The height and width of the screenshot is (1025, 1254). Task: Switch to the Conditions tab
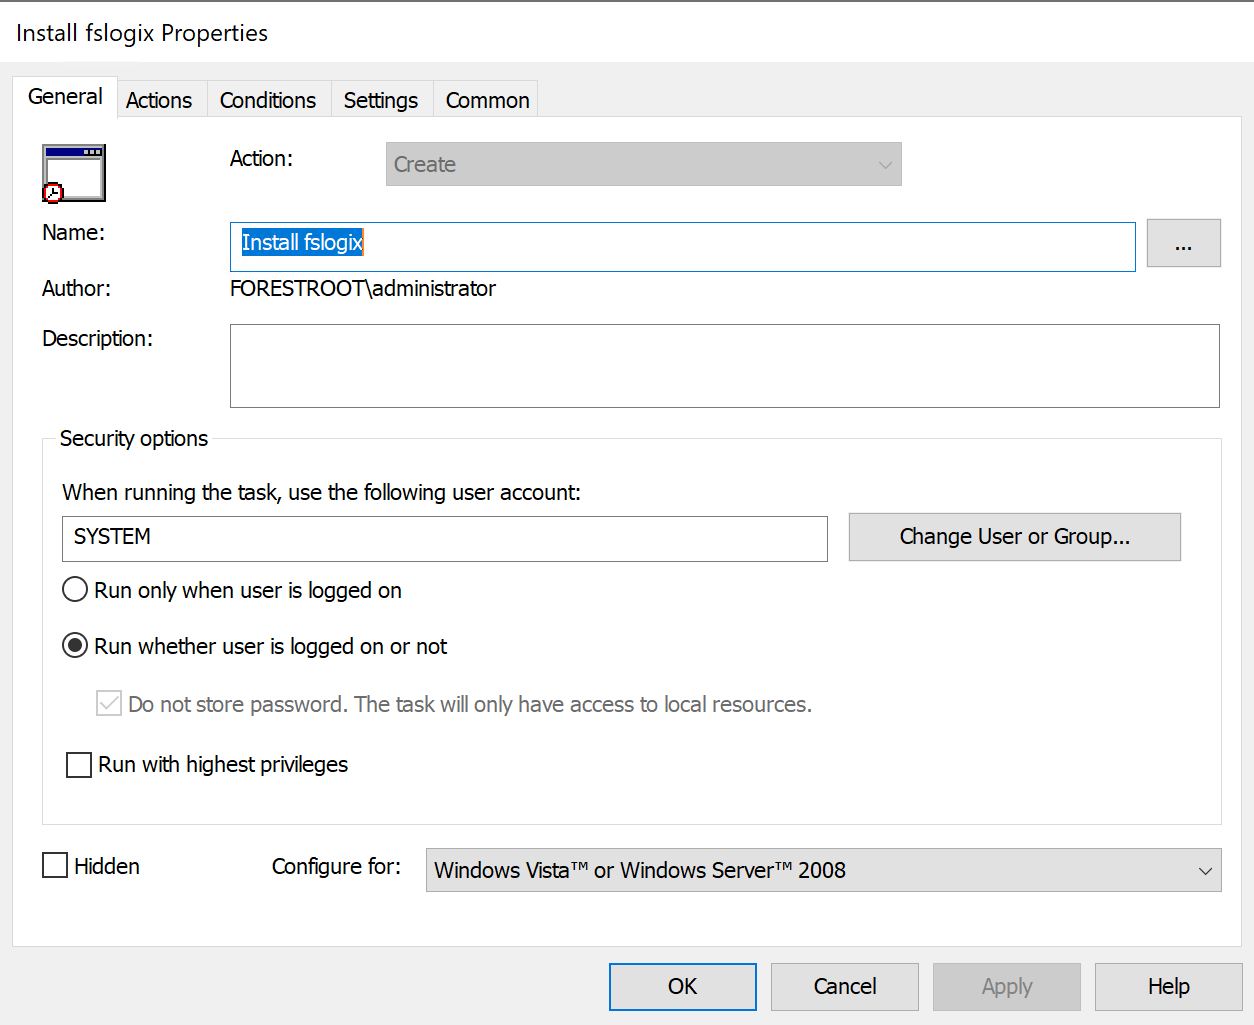[267, 99]
